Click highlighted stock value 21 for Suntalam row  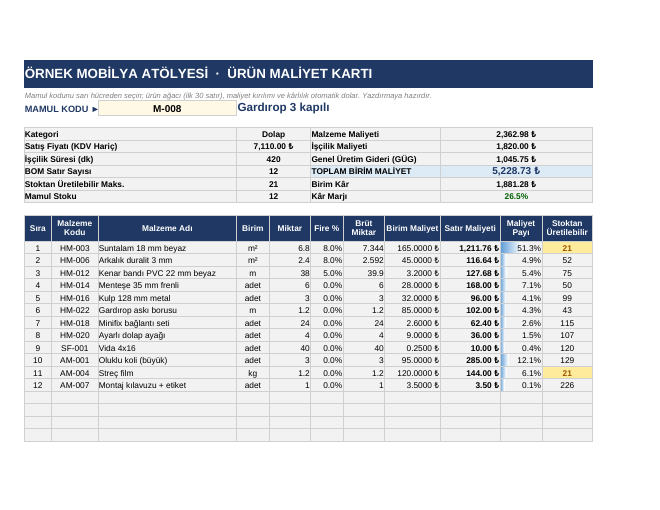pyautogui.click(x=567, y=248)
